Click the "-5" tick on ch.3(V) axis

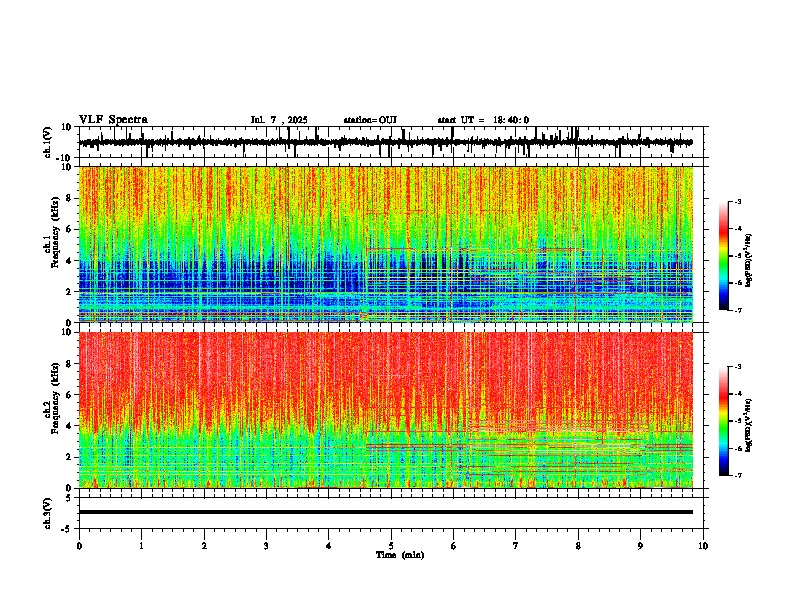(67, 529)
